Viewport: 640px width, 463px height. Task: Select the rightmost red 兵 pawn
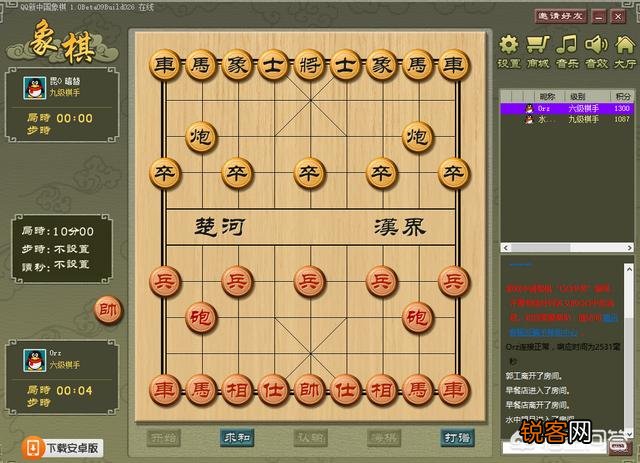coord(454,281)
